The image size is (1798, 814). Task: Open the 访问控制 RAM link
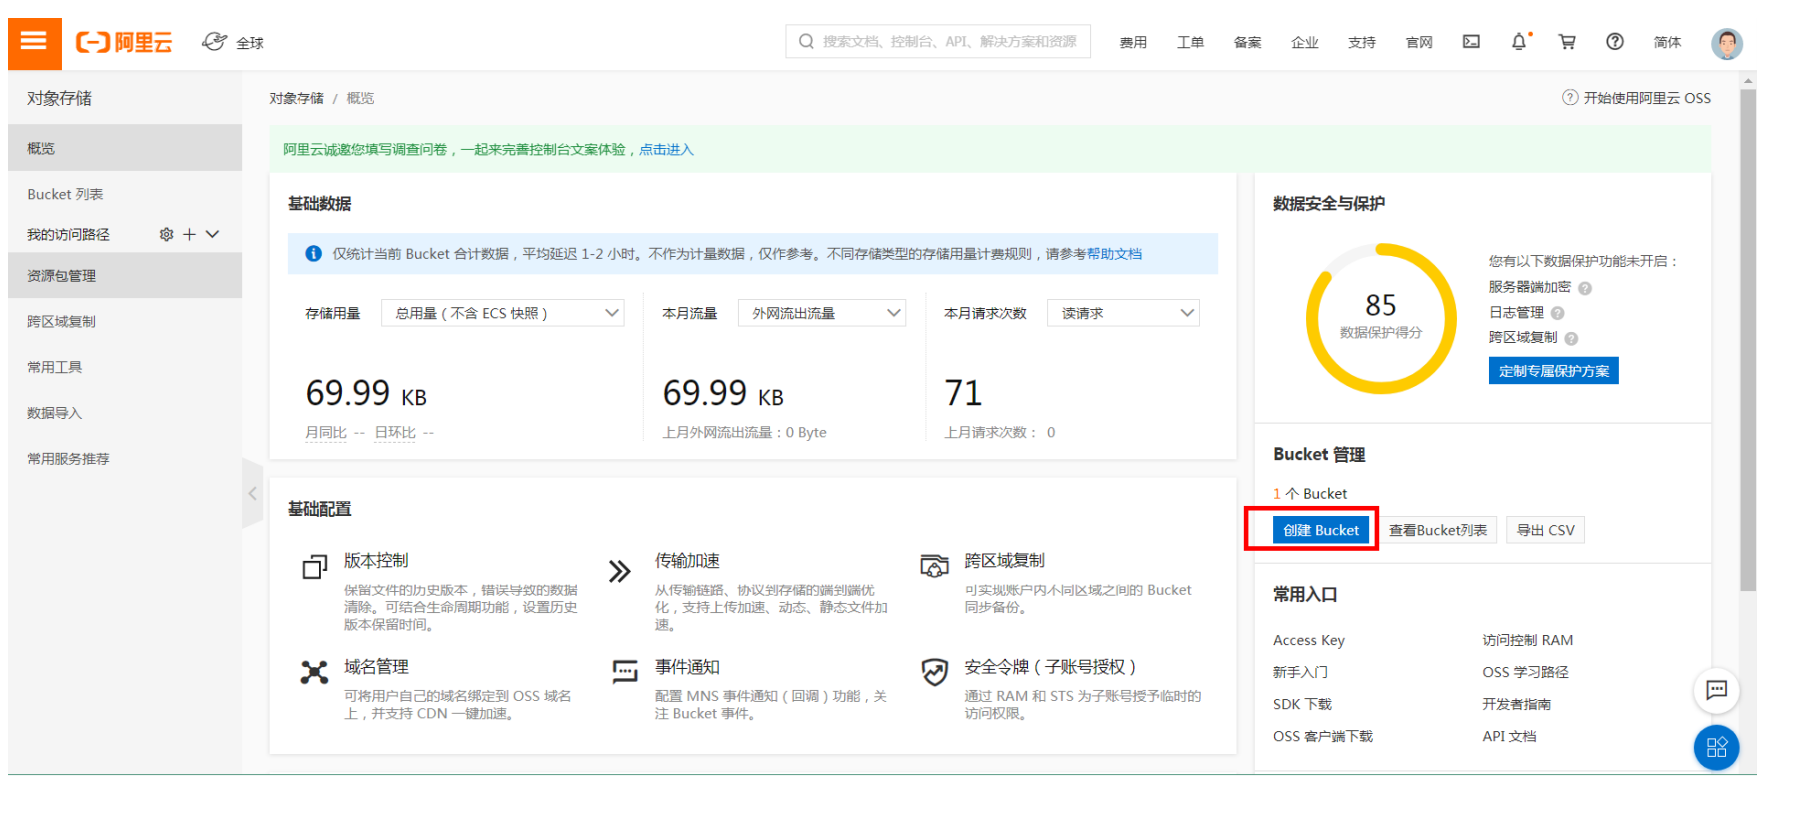click(x=1527, y=640)
